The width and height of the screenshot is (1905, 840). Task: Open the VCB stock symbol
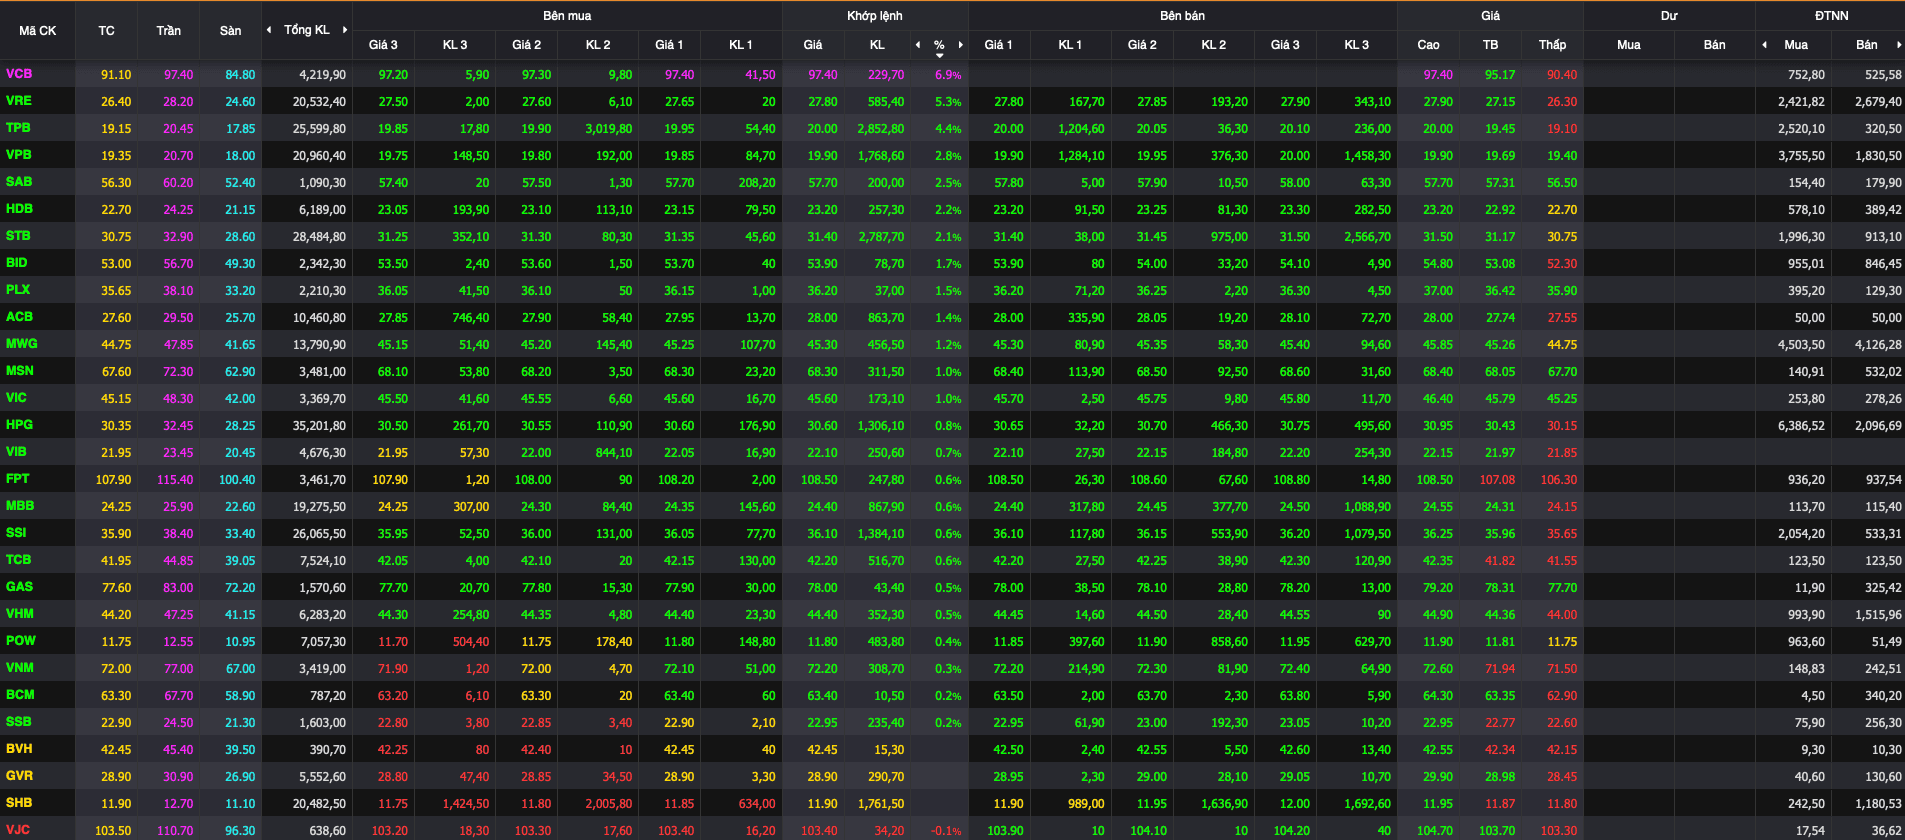pos(19,74)
